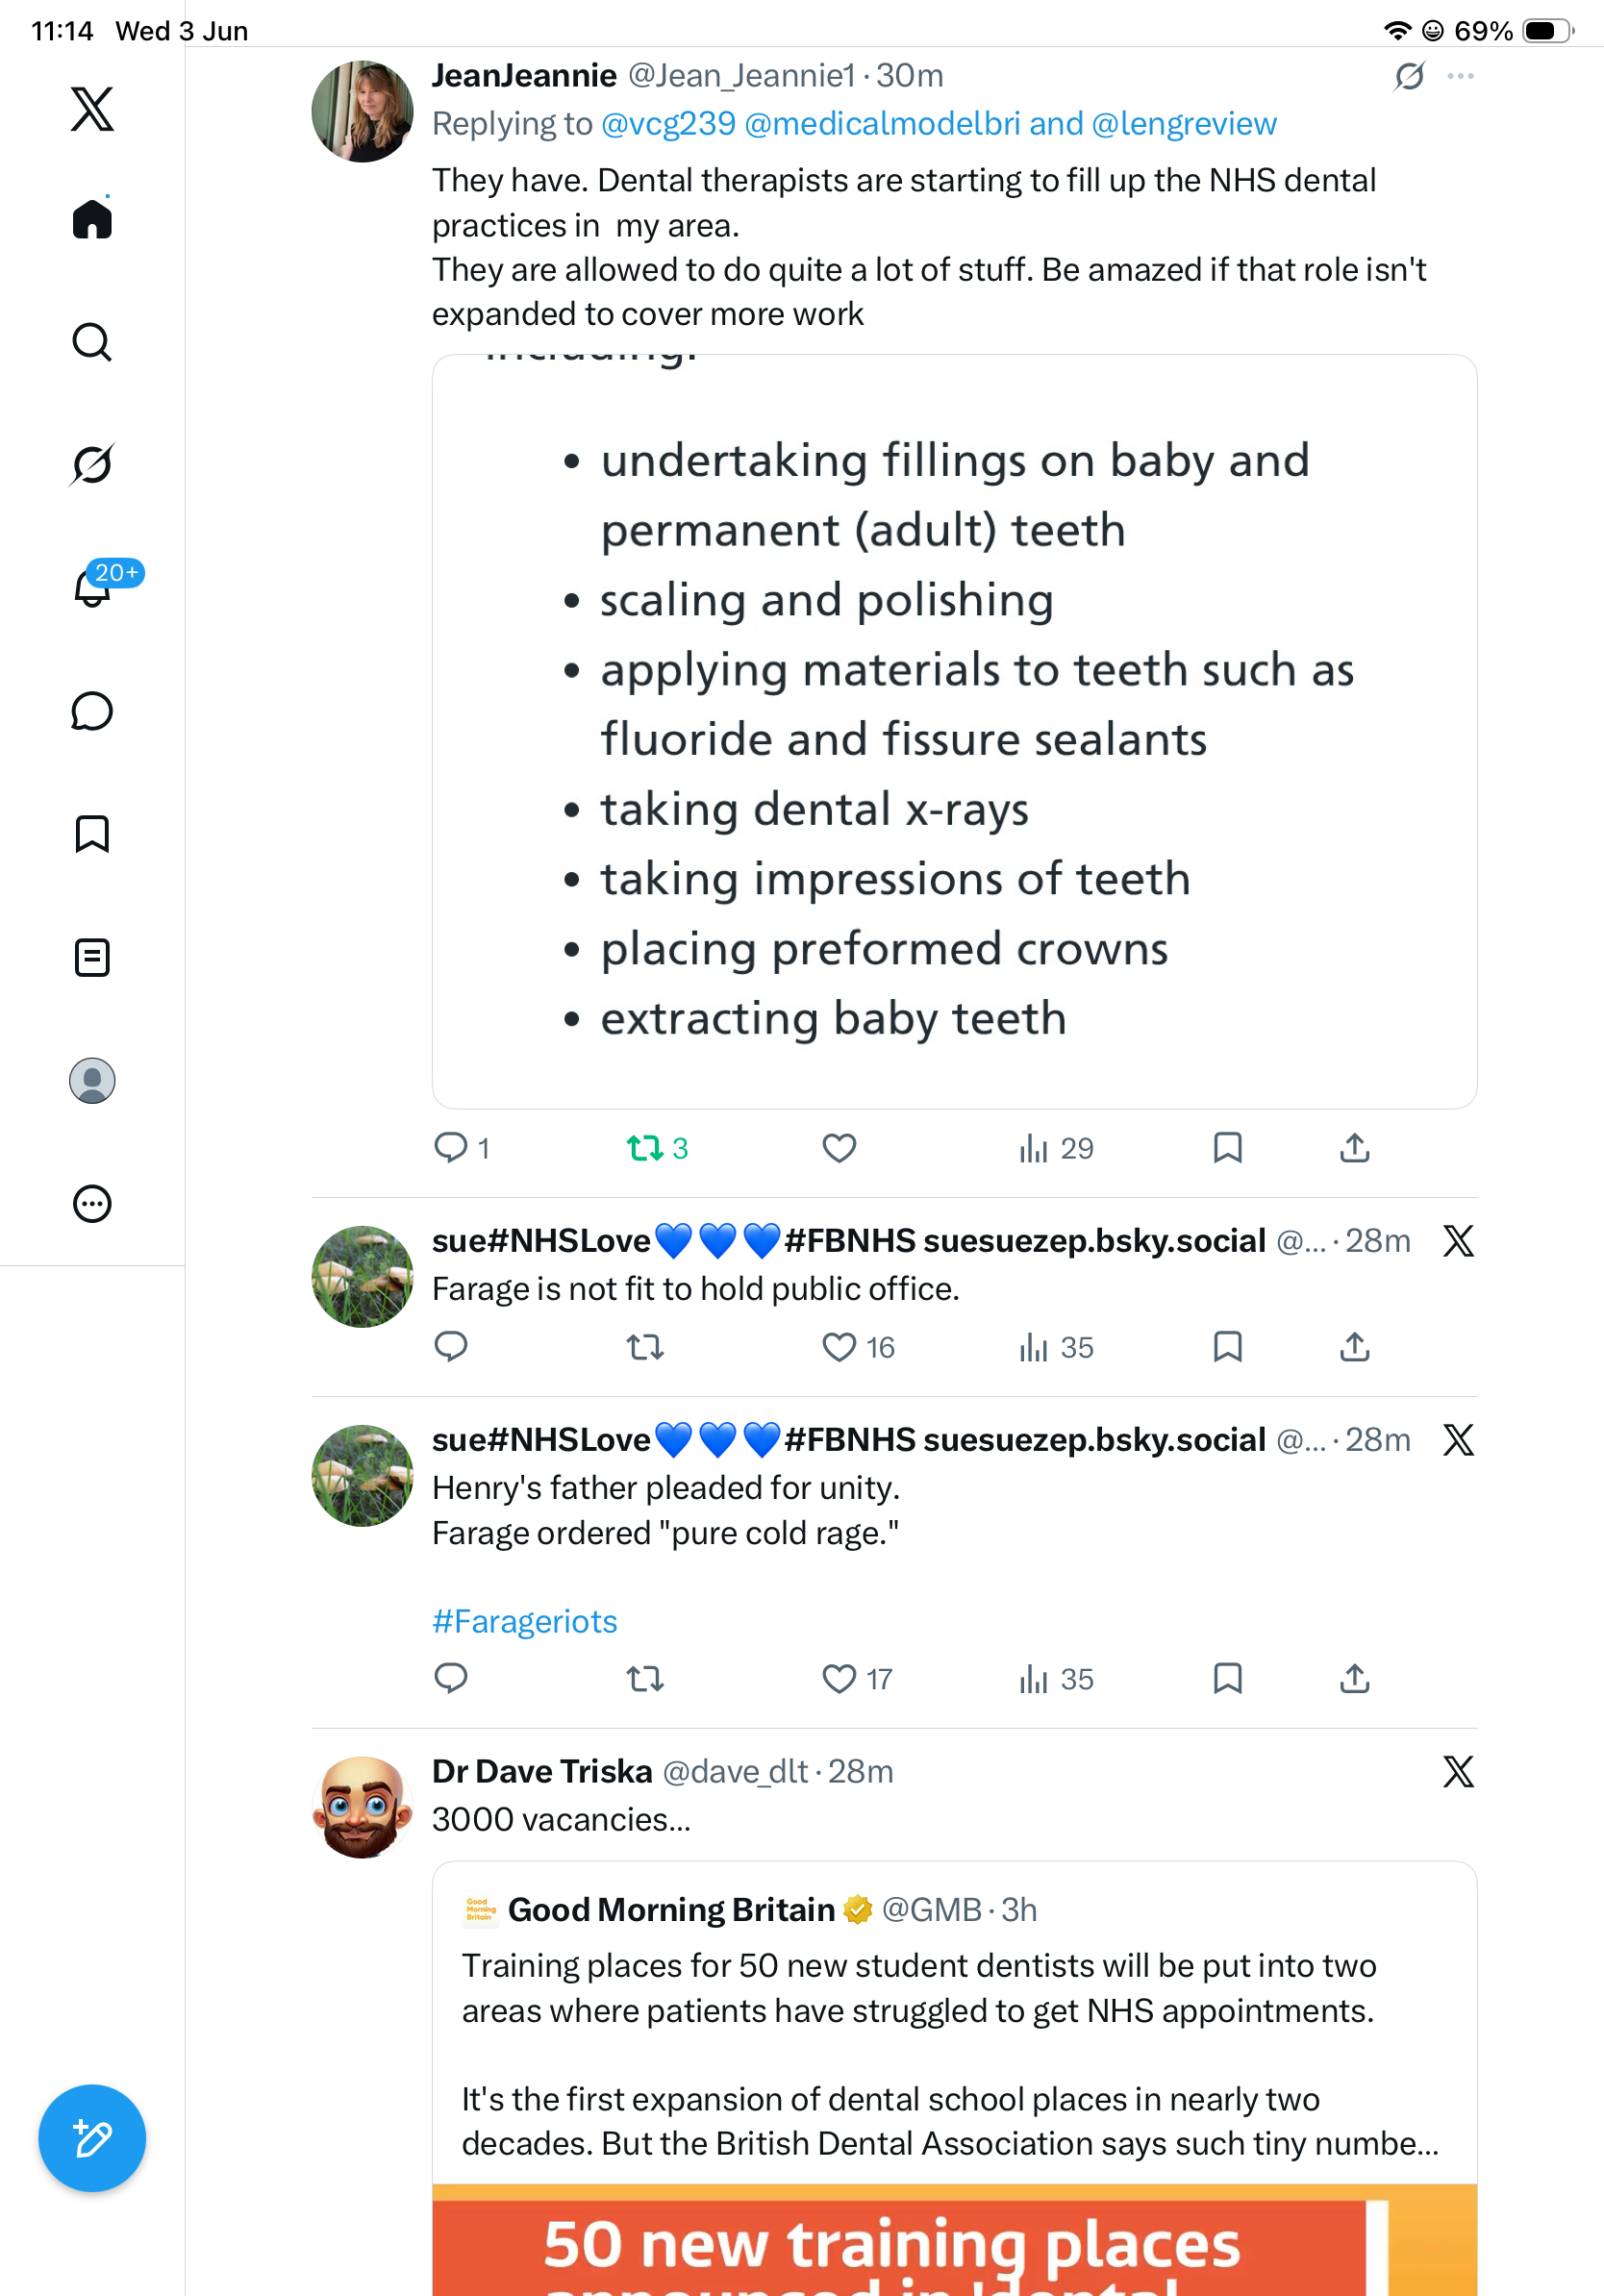Go to X logo home in sidebar
1604x2296 pixels.
point(92,108)
